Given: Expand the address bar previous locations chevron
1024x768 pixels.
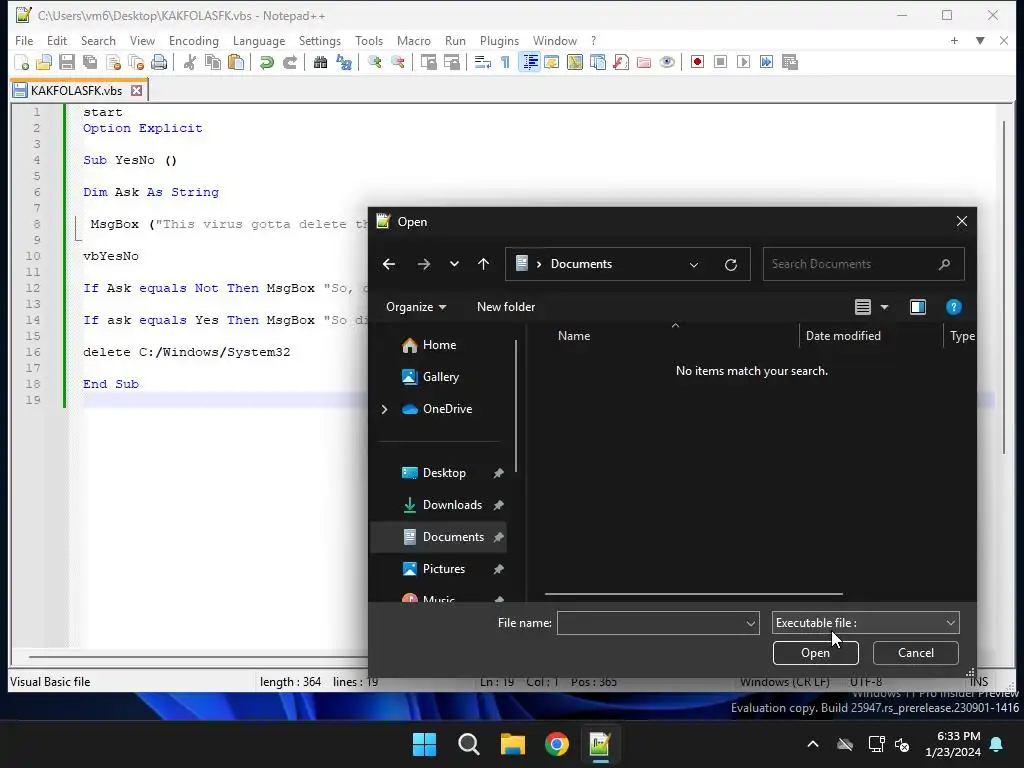Looking at the screenshot, I should point(694,264).
